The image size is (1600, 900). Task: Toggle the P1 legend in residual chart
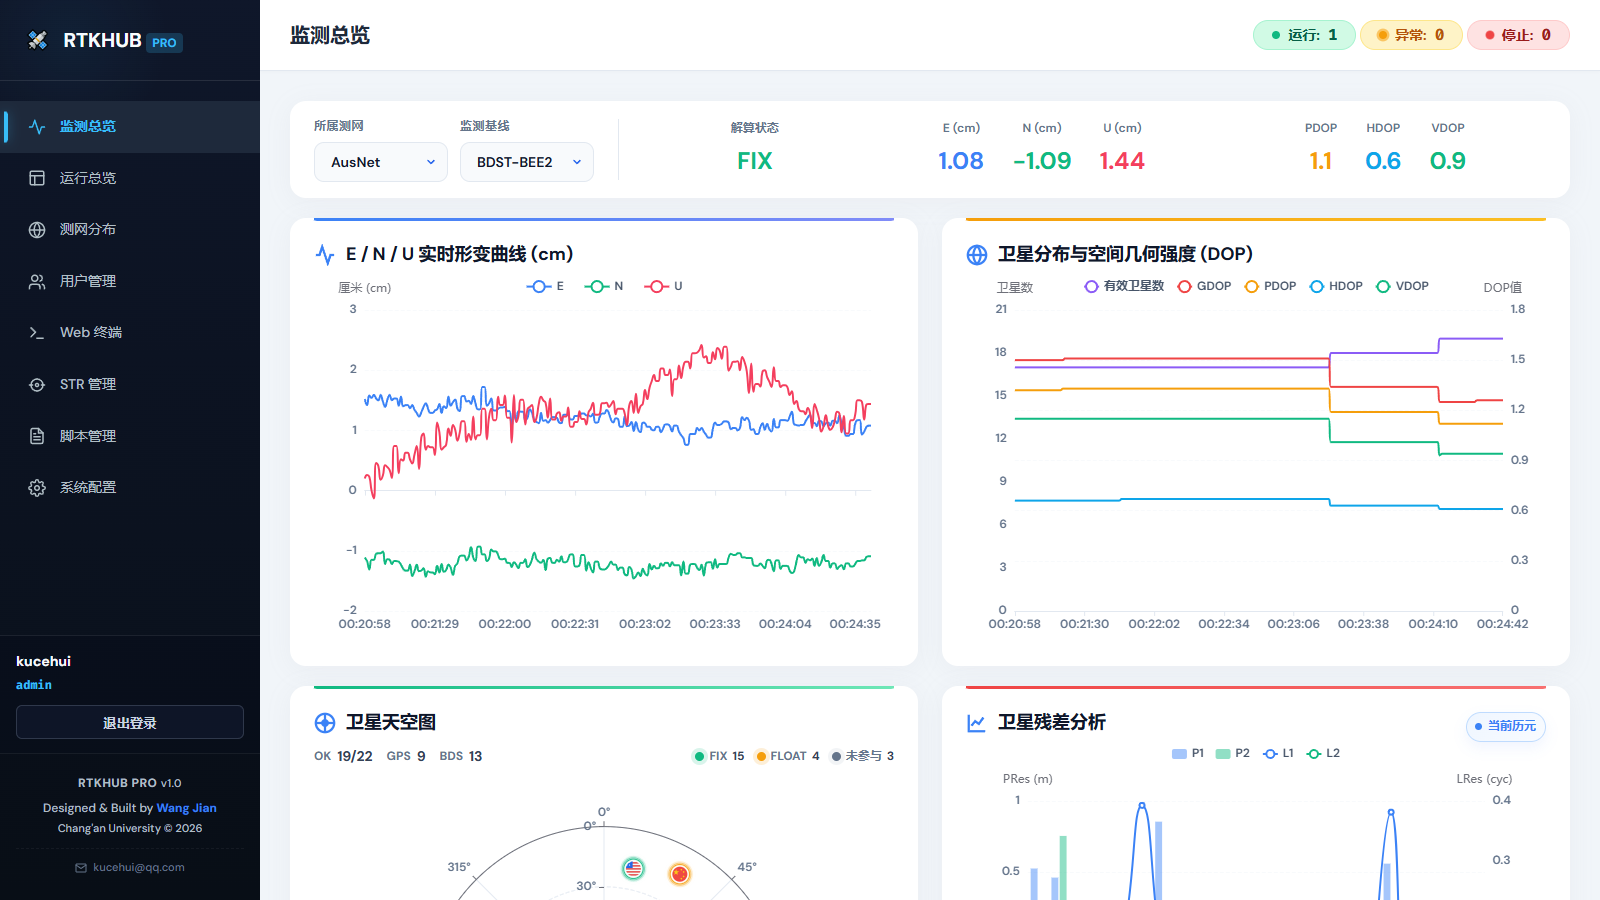click(1188, 754)
